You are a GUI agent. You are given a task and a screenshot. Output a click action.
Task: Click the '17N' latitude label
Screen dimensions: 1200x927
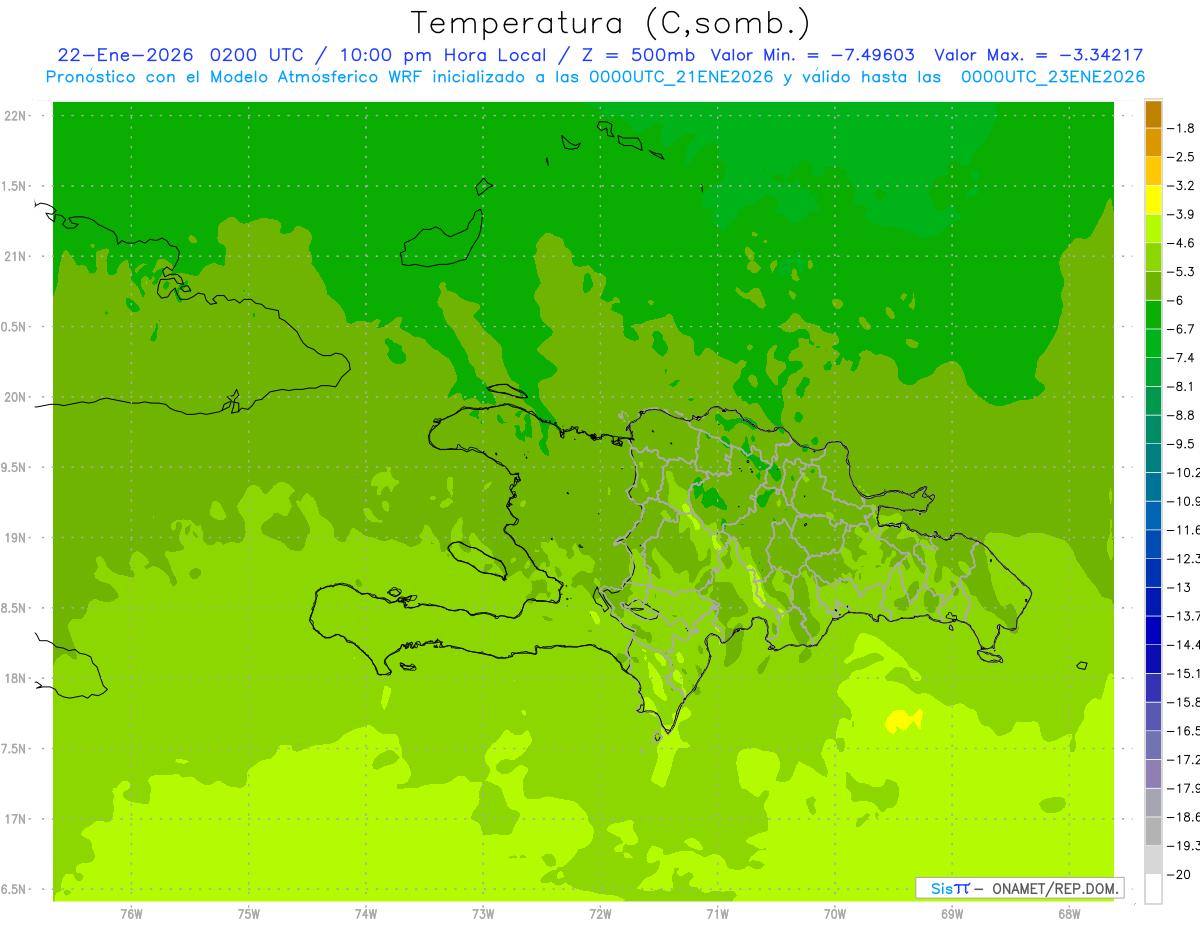point(16,820)
